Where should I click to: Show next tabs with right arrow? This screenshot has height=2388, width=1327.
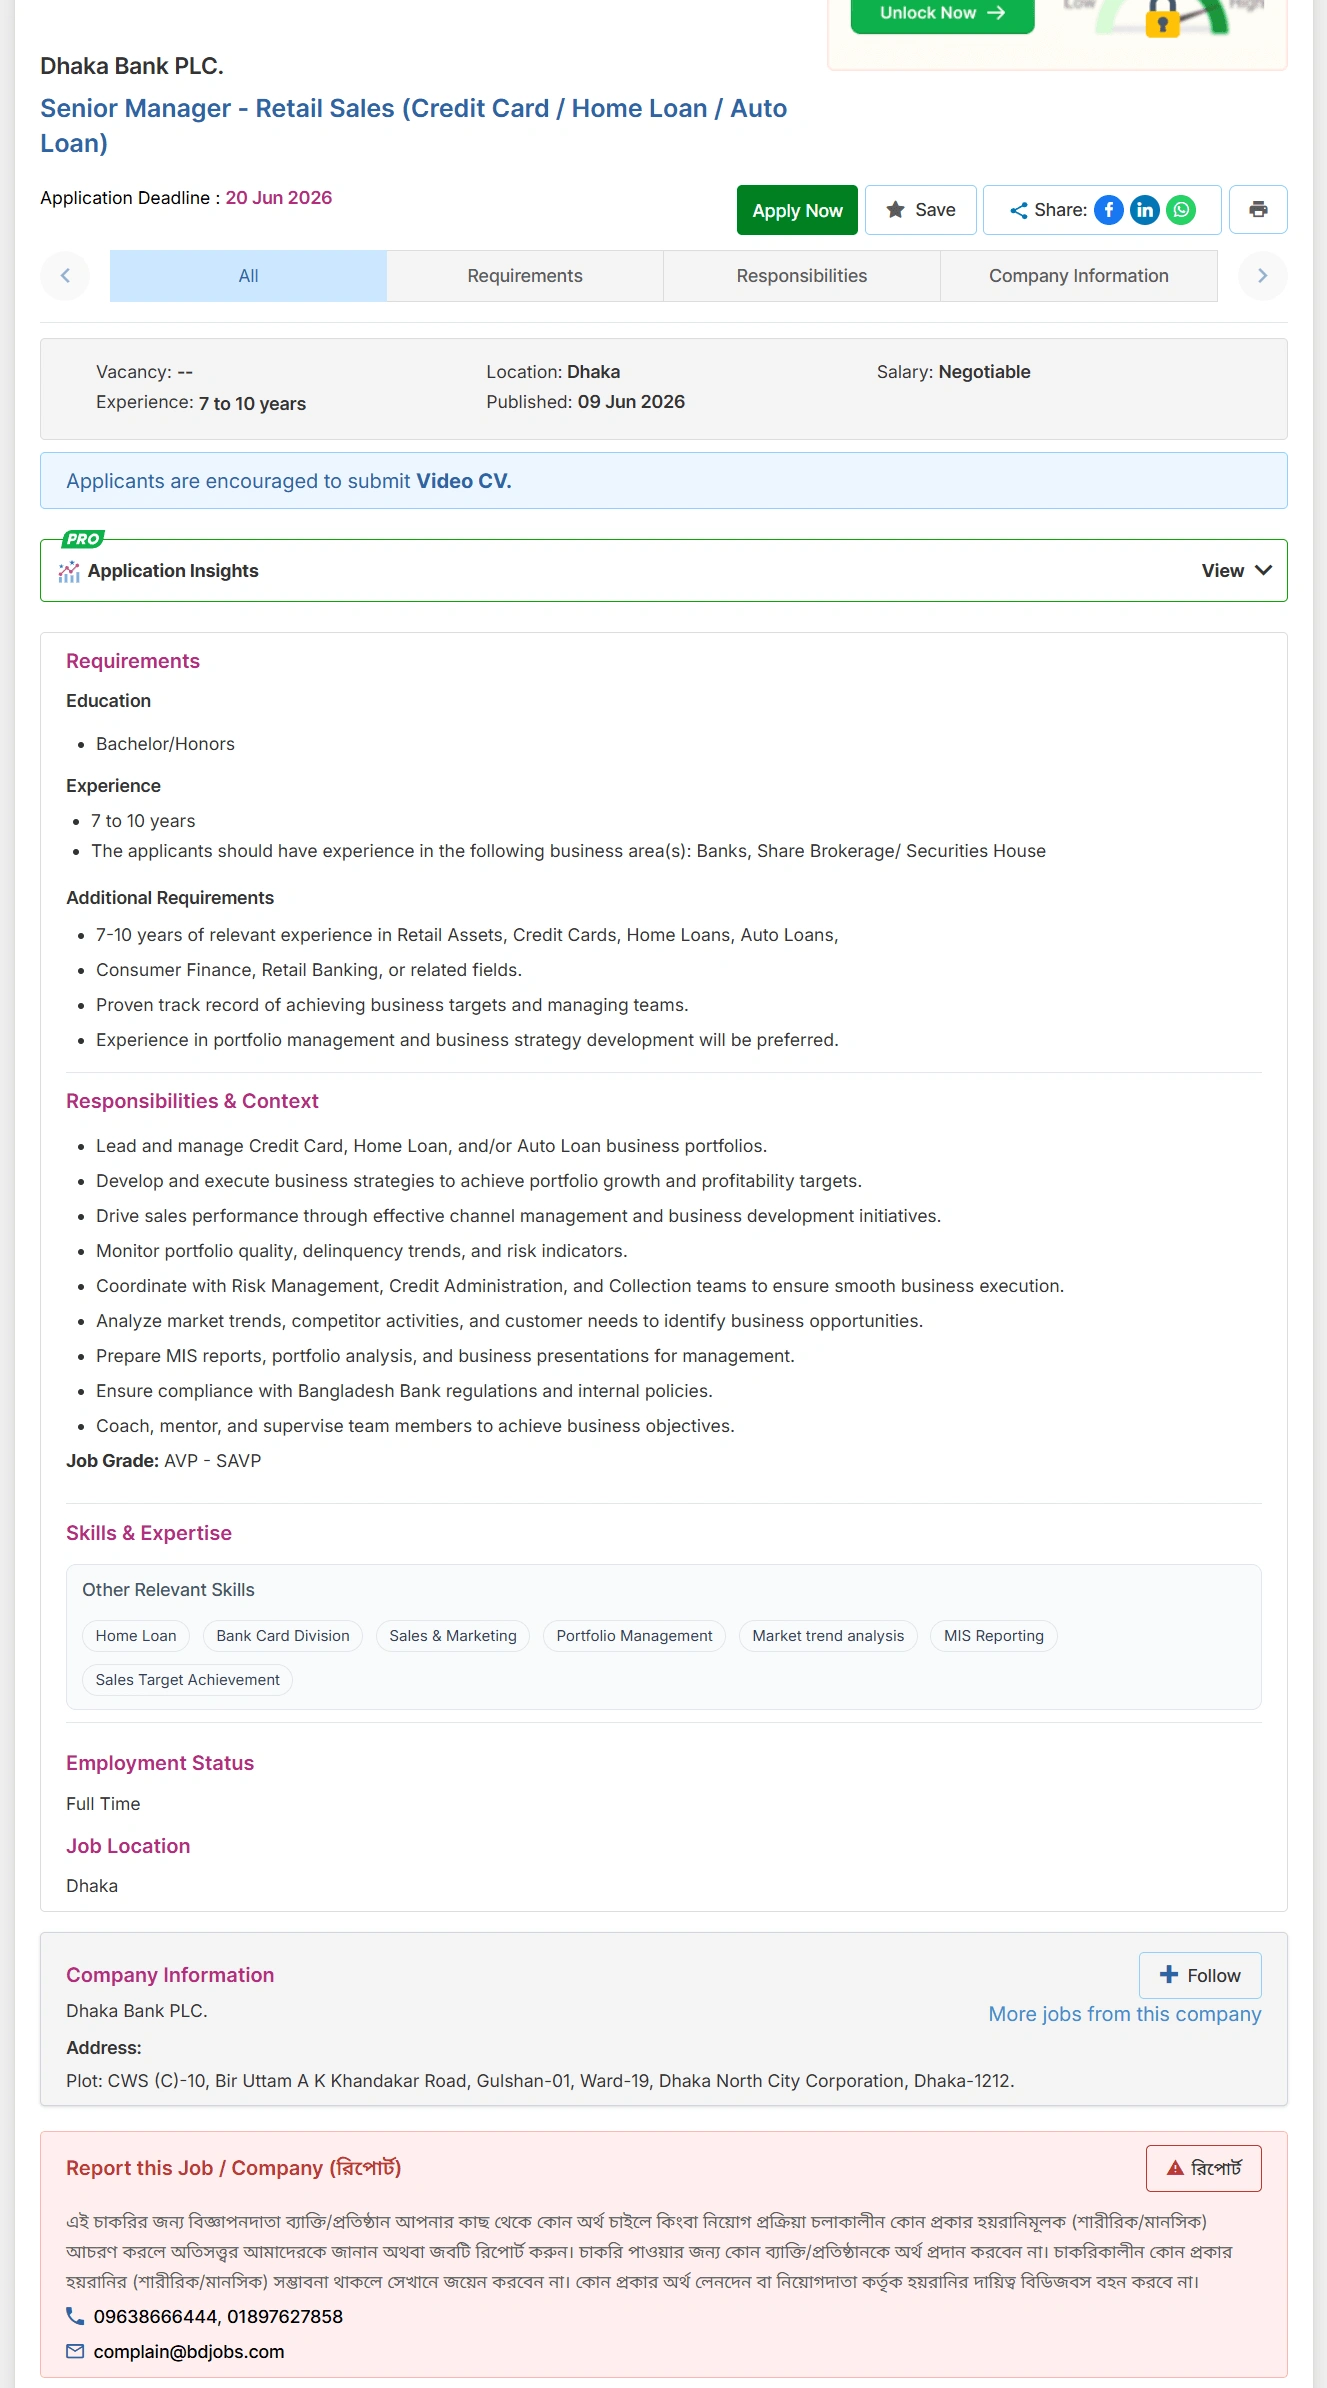[x=1262, y=276]
